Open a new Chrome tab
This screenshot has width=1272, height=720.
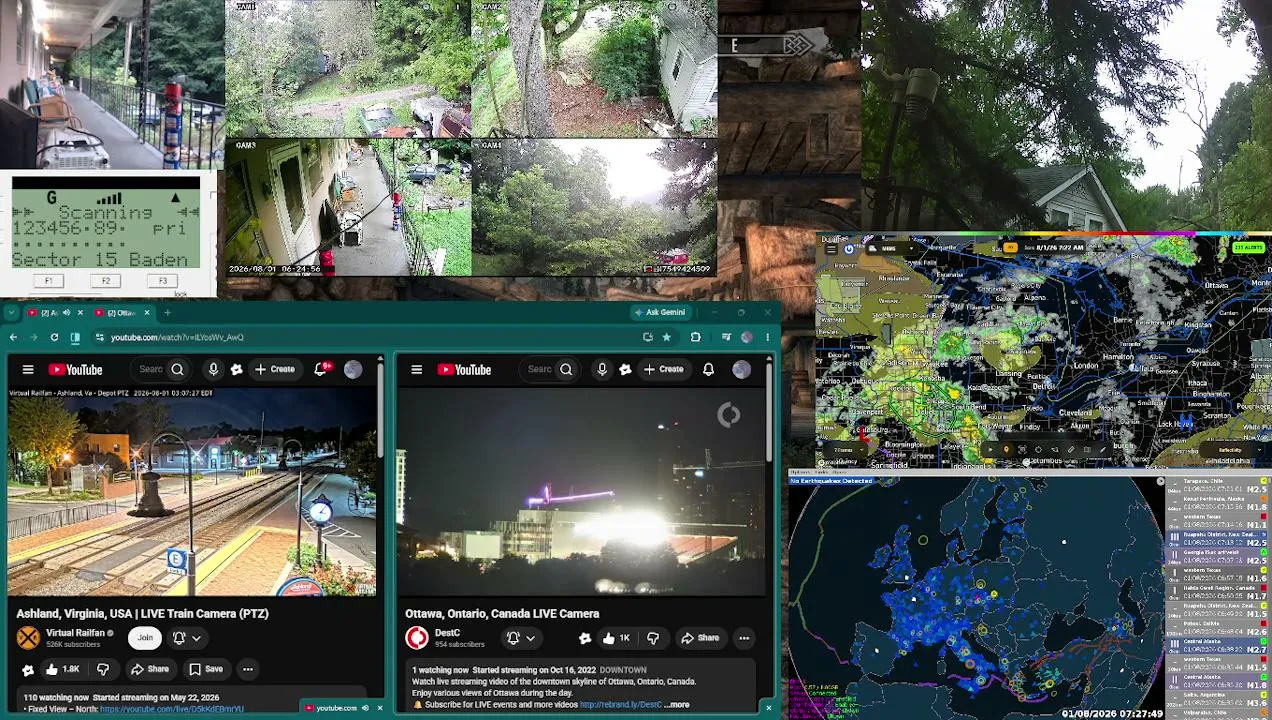[x=167, y=313]
